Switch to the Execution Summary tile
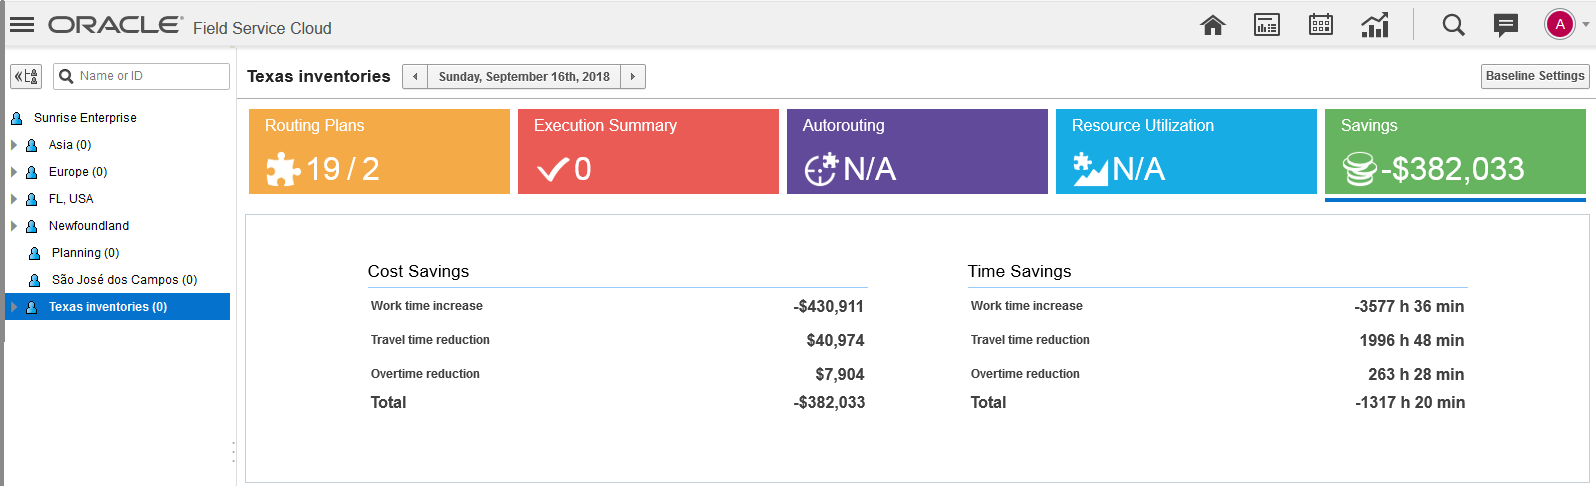This screenshot has width=1596, height=486. pyautogui.click(x=648, y=151)
